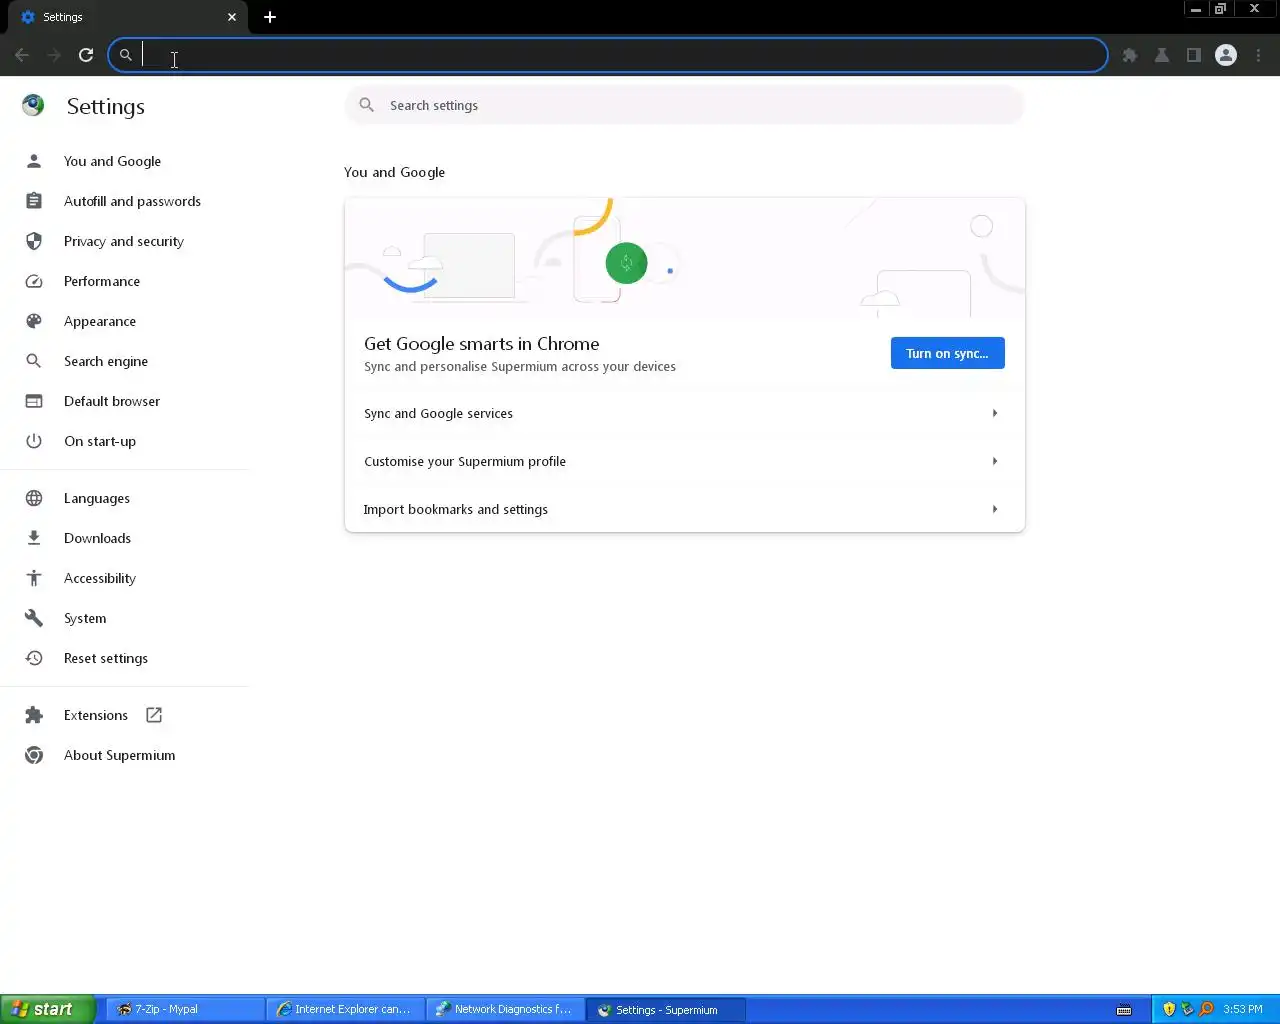The width and height of the screenshot is (1280, 1024).
Task: Toggle the side panel icon
Action: 1194,55
